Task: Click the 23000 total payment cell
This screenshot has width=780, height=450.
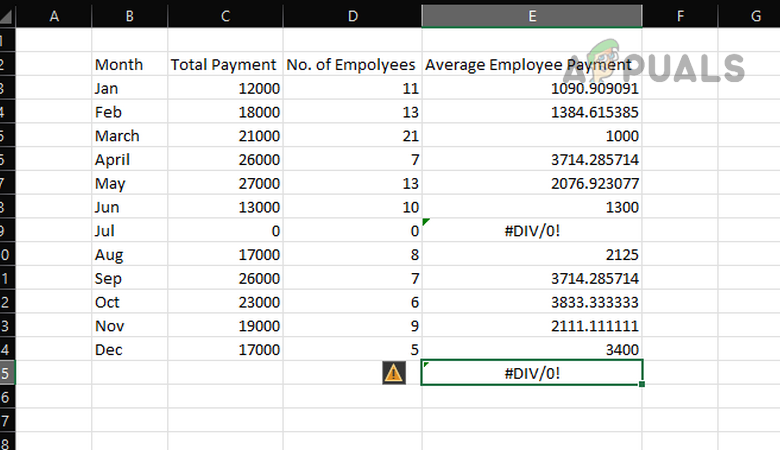Action: (x=225, y=302)
